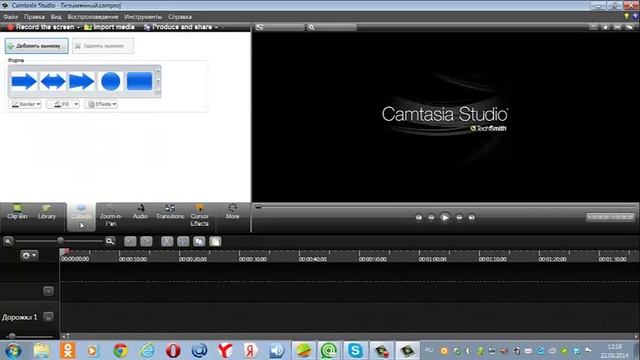Zoom in timeline magnifier icon
This screenshot has height=360, width=640.
coord(110,241)
